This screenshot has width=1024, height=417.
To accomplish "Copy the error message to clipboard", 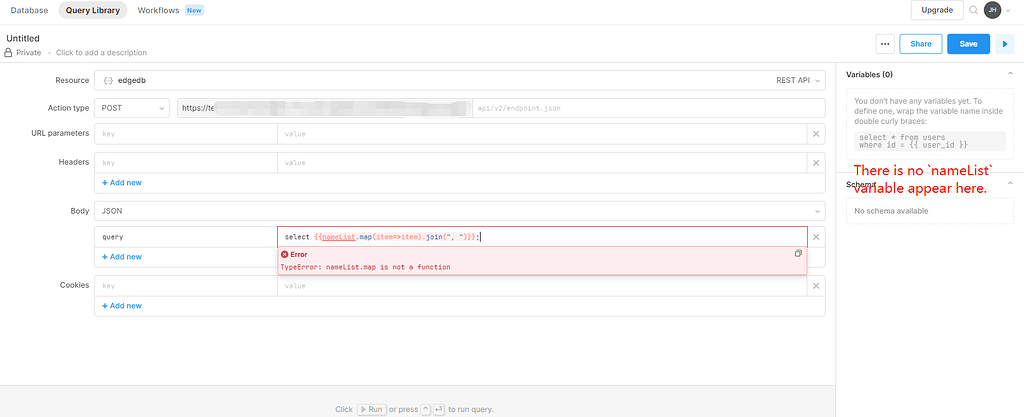I will (x=798, y=254).
